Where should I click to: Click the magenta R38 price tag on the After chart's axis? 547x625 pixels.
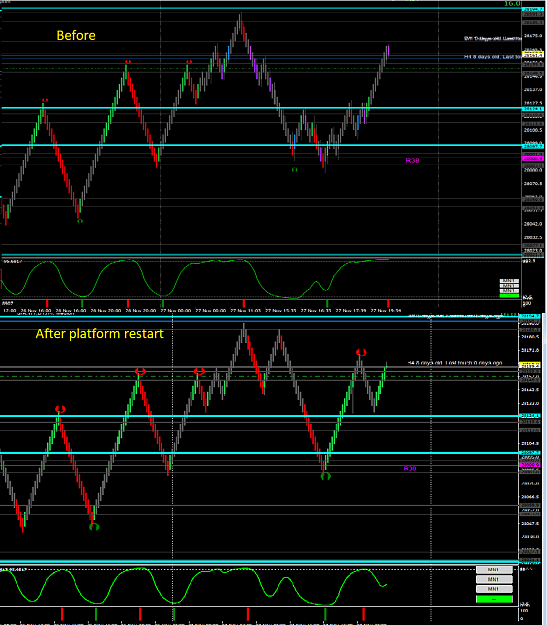(x=529, y=465)
